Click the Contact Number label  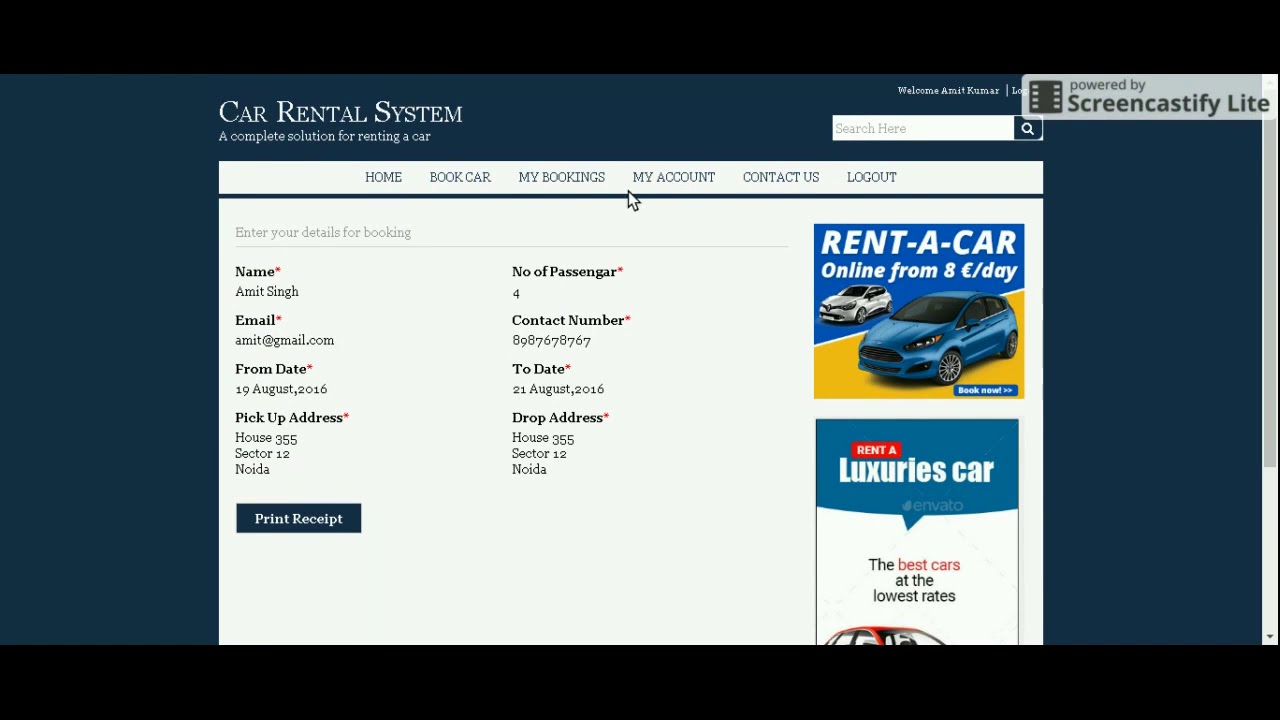click(x=571, y=320)
